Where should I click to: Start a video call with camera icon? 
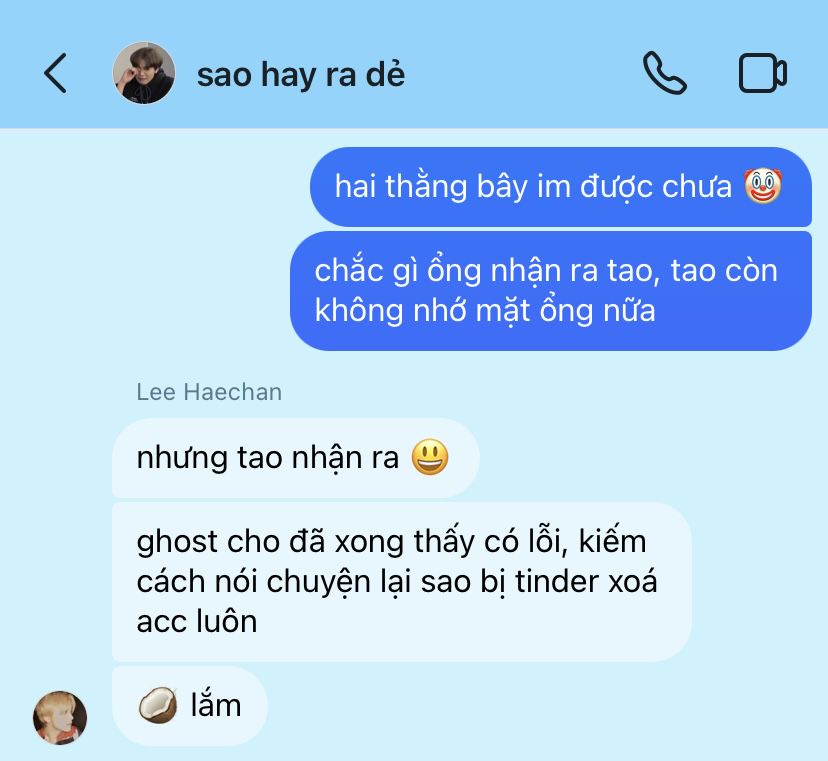[763, 73]
